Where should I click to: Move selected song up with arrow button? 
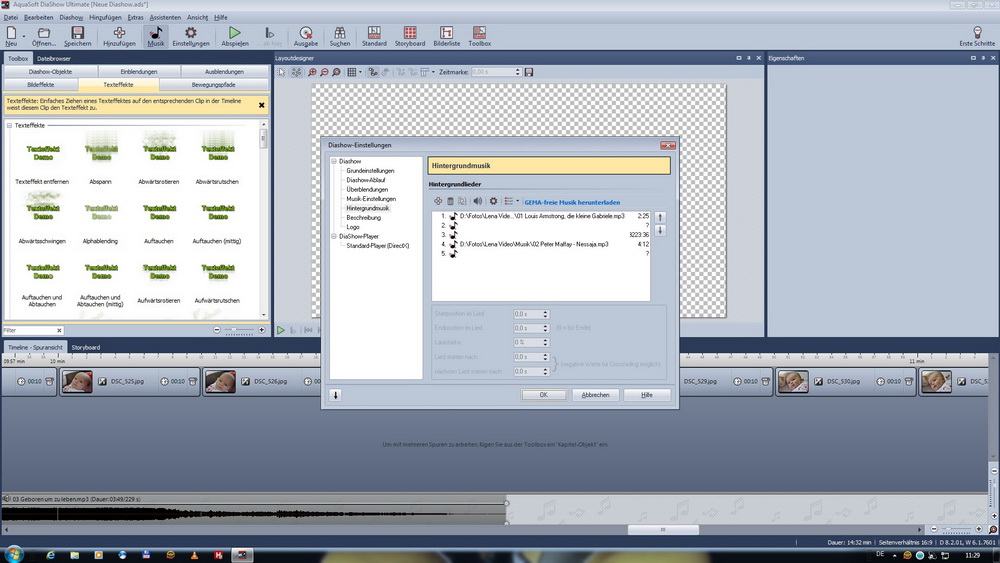click(x=659, y=216)
